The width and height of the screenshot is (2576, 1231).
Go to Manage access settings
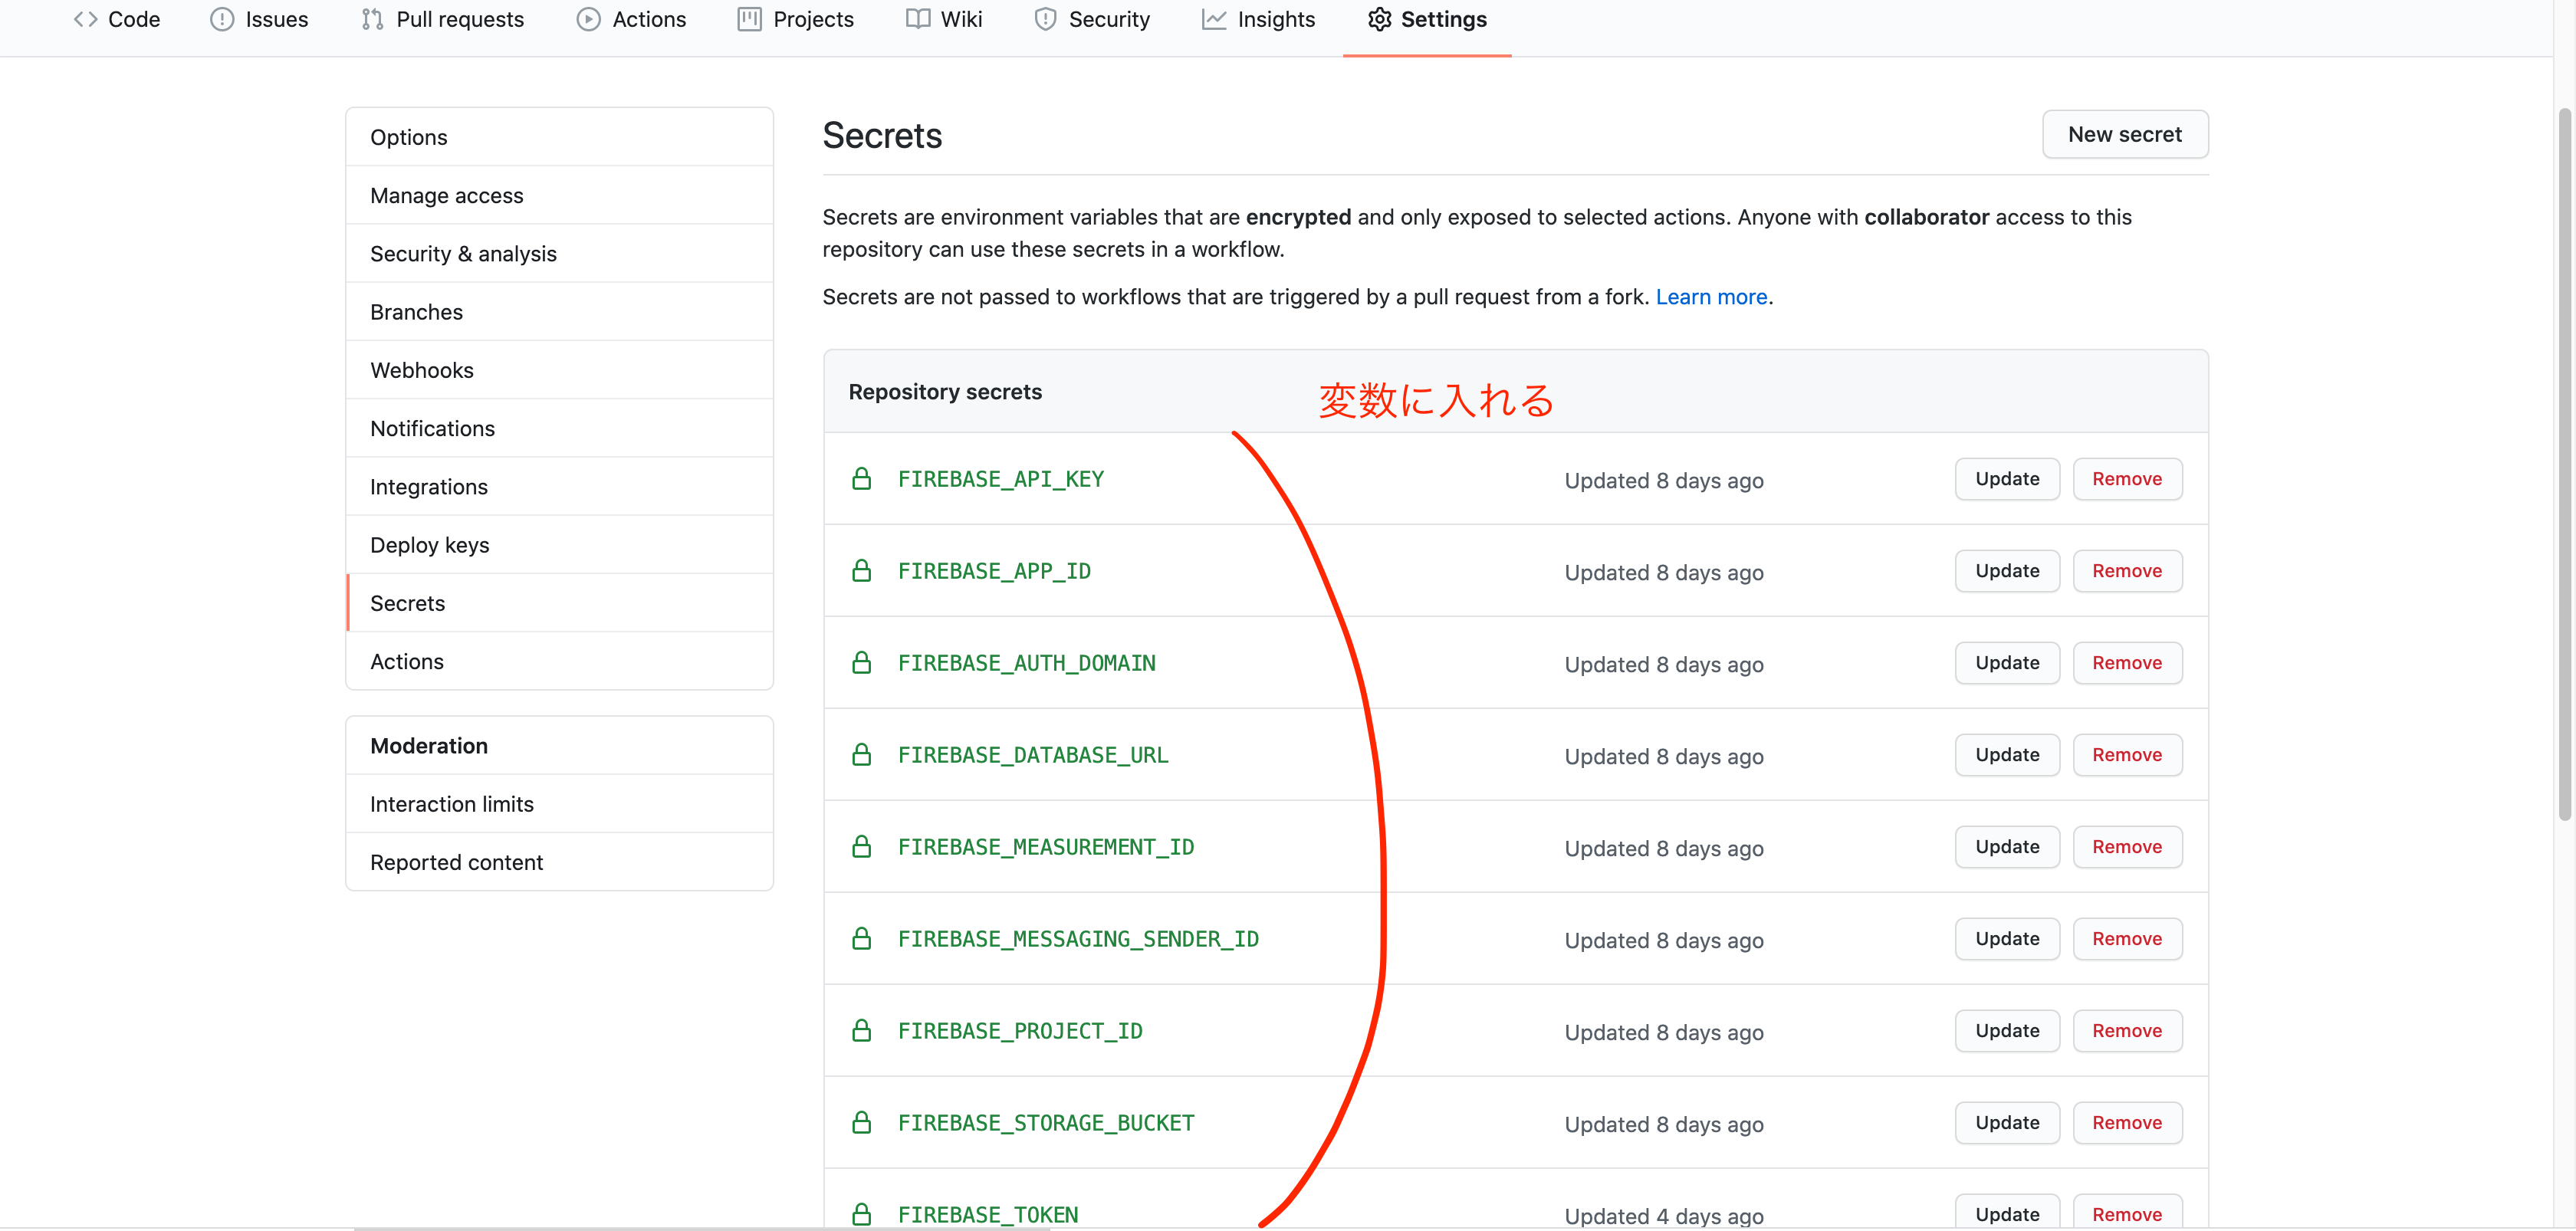(446, 195)
